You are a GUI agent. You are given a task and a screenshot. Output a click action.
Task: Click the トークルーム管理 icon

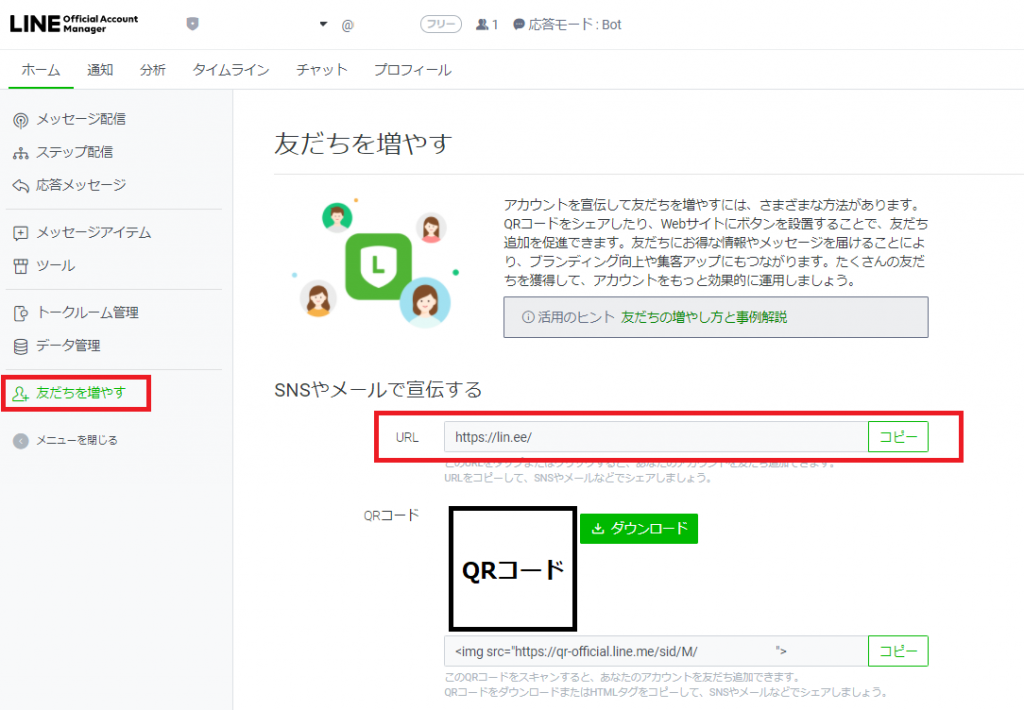(x=20, y=313)
